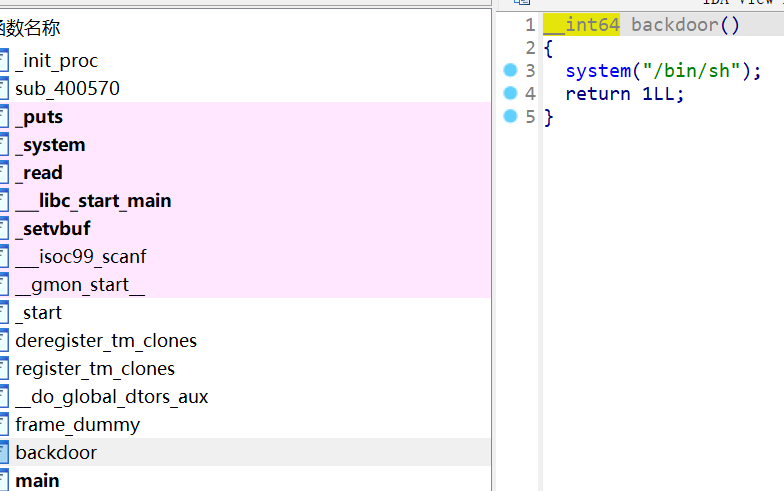
Task: Select the main function row
Action: click(245, 479)
